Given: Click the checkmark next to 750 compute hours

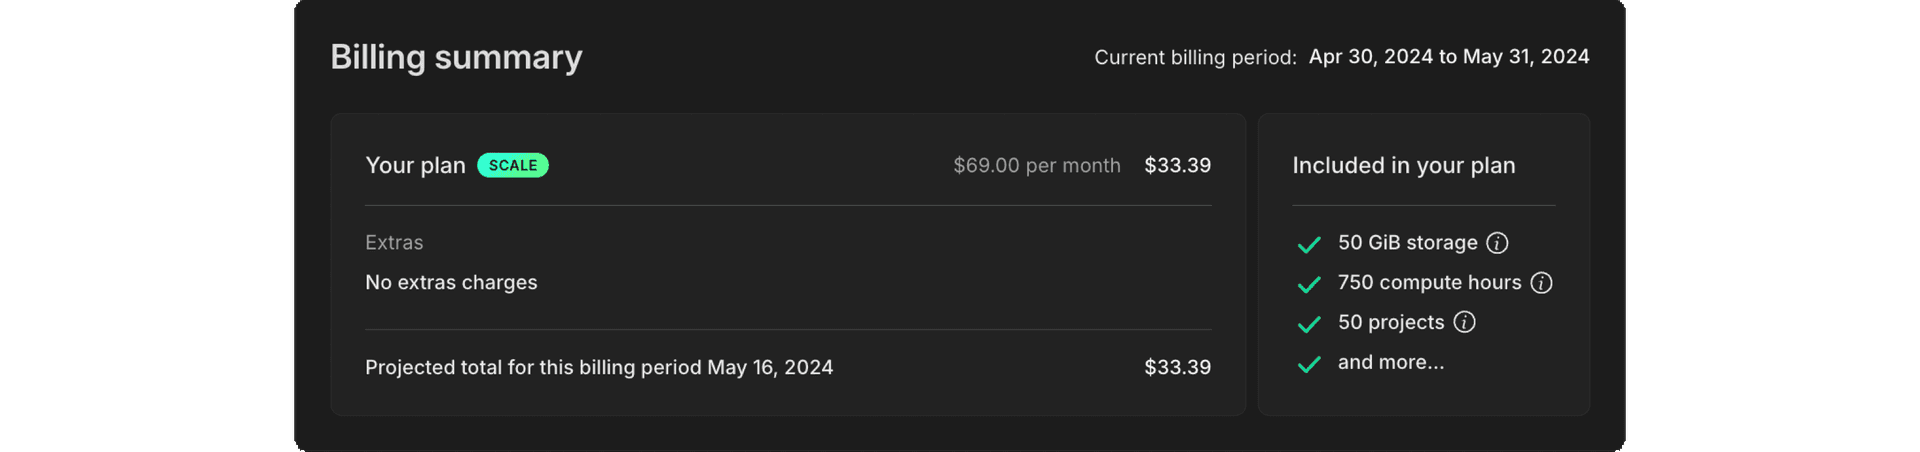Looking at the screenshot, I should [x=1309, y=284].
